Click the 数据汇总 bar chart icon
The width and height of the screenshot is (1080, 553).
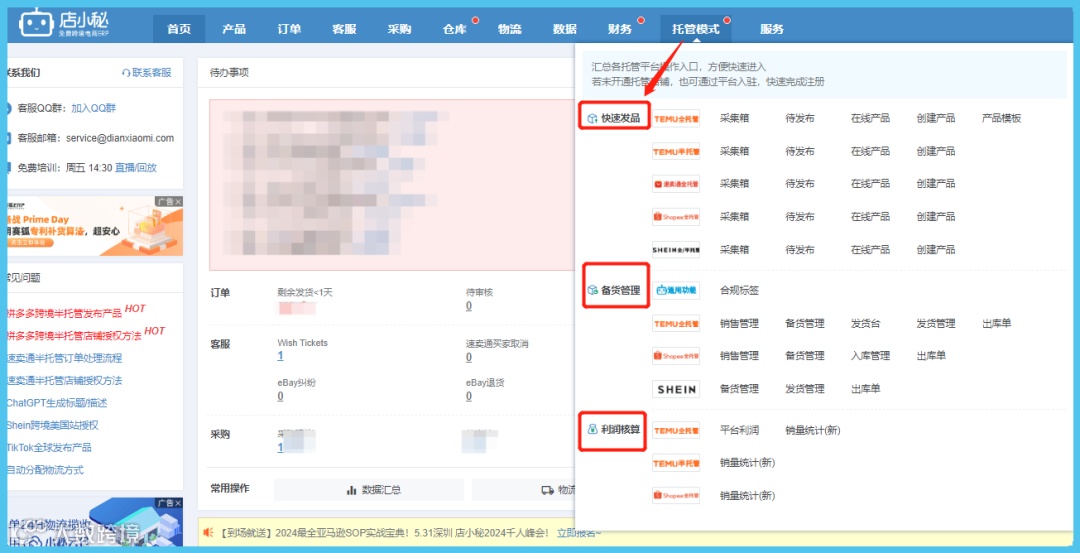click(351, 490)
